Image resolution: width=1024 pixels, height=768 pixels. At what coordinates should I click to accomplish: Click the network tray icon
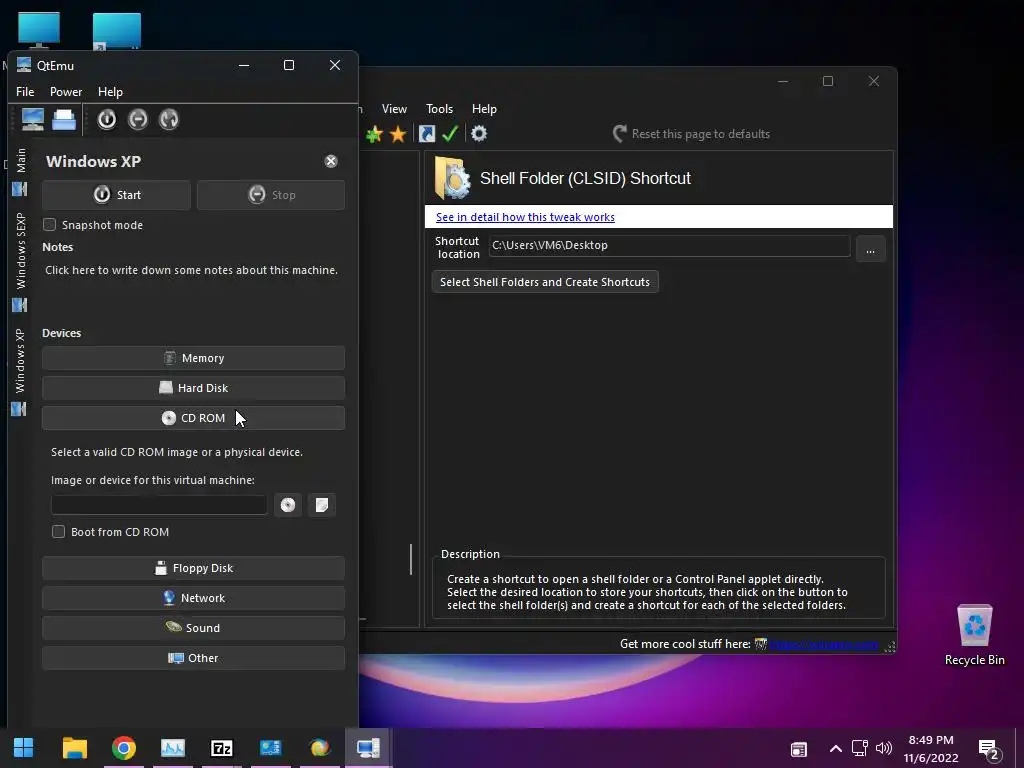click(x=859, y=749)
